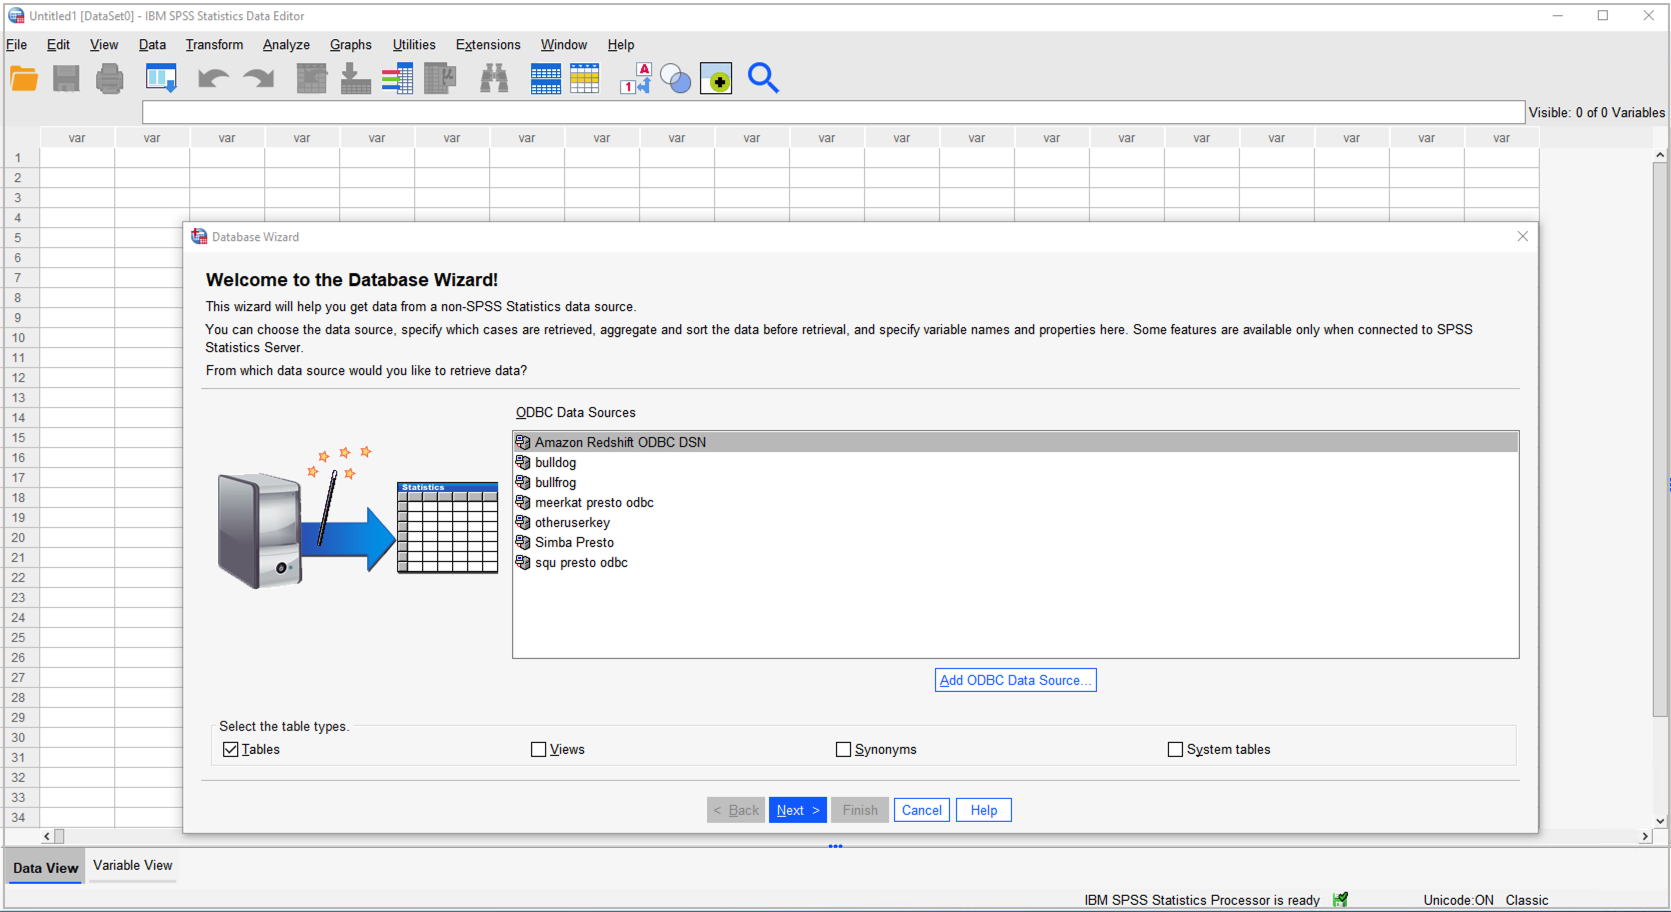Switch to the Variable View tab

point(133,866)
